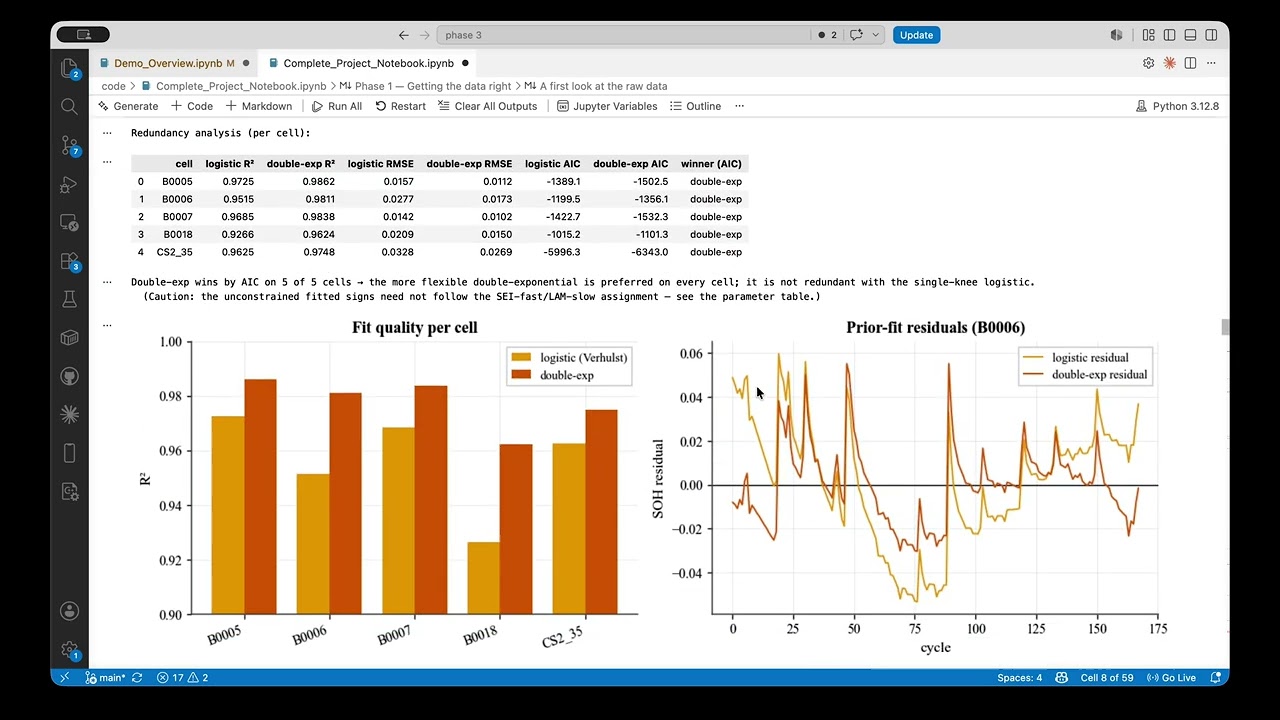Click the logistic residual legend line

[1034, 357]
